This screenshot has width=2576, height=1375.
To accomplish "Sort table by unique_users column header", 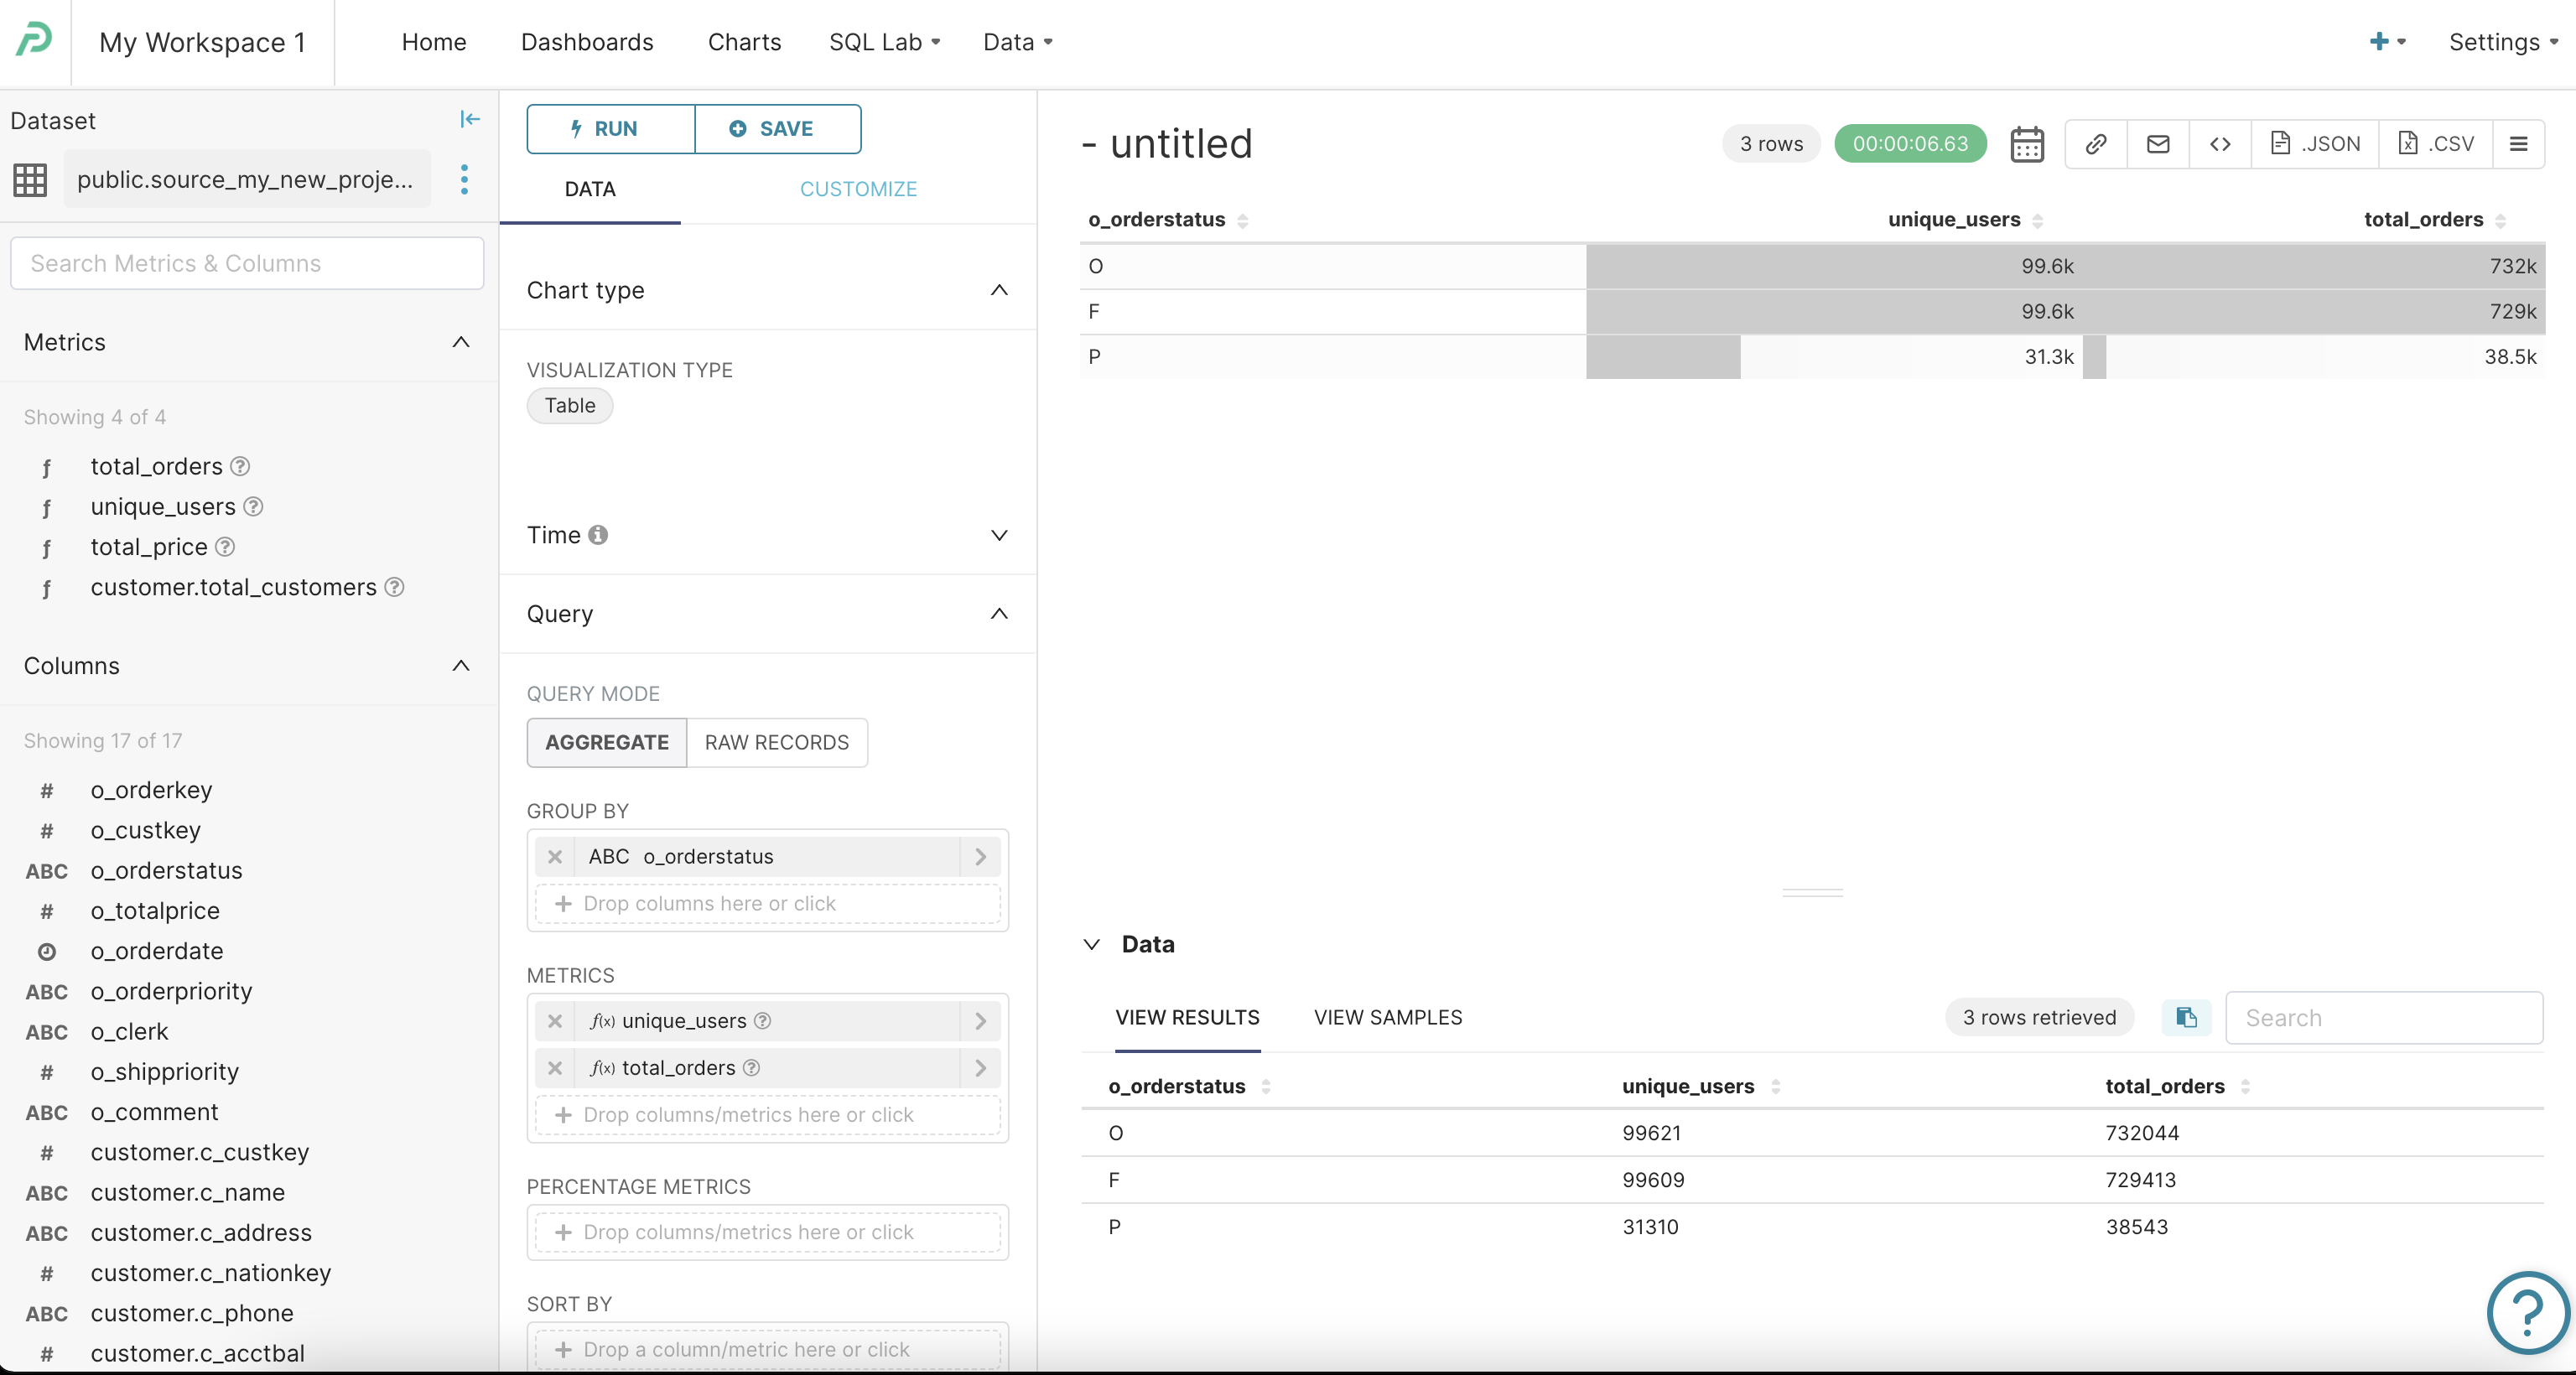I will pyautogui.click(x=1953, y=219).
